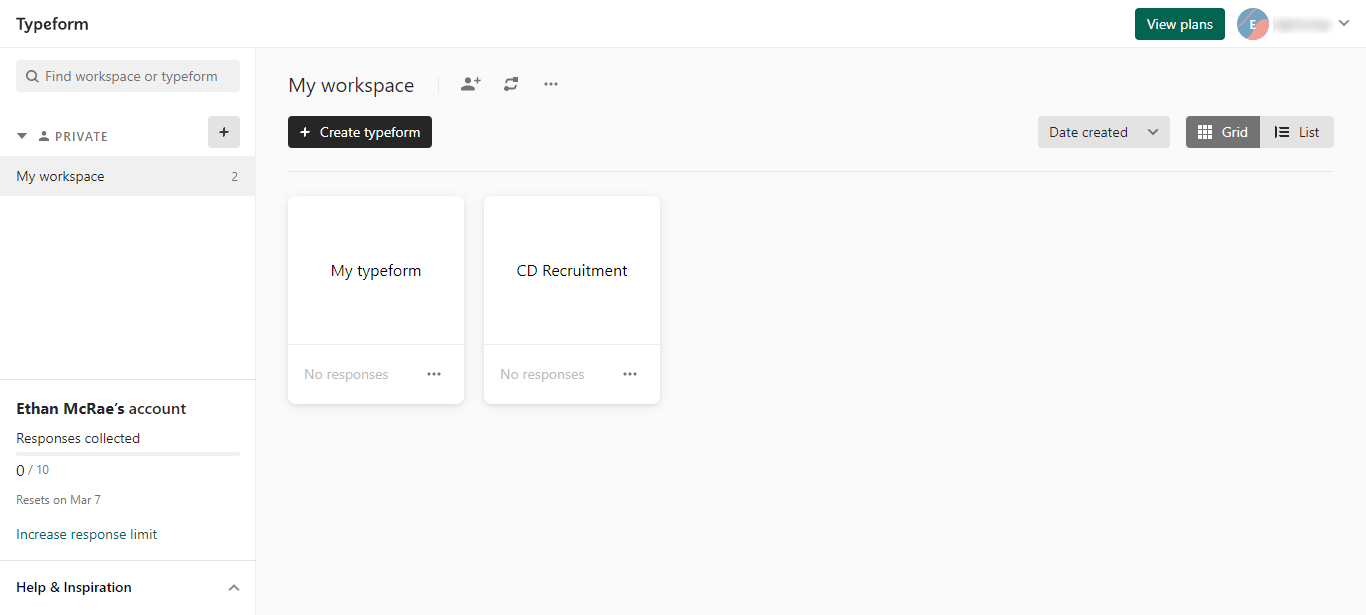Click No responses on CD Recruitment card
The height and width of the screenshot is (615, 1366).
point(542,374)
